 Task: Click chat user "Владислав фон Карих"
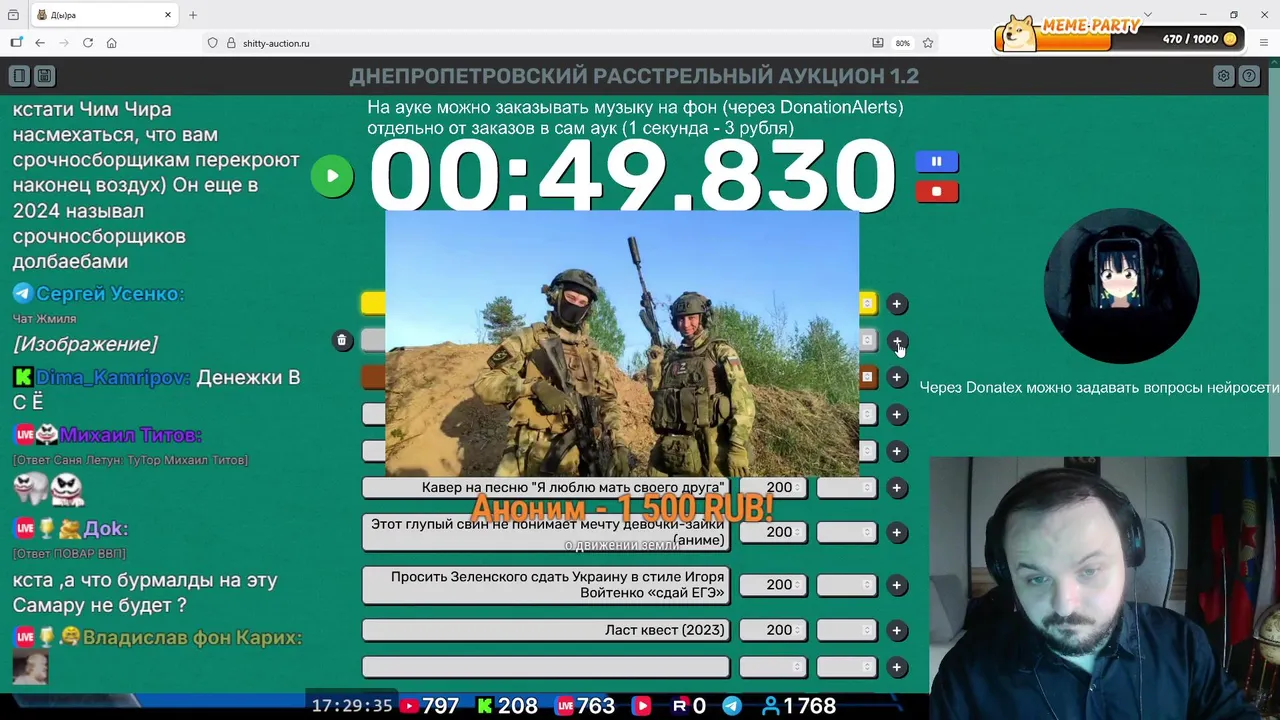point(192,638)
